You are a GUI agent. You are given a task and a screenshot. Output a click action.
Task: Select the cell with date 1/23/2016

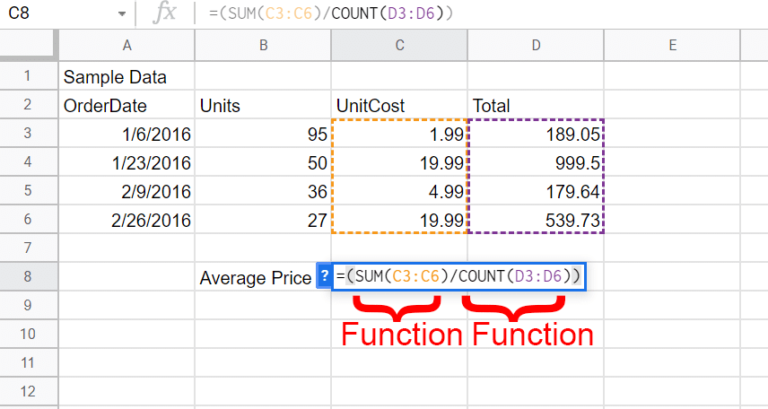(127, 162)
